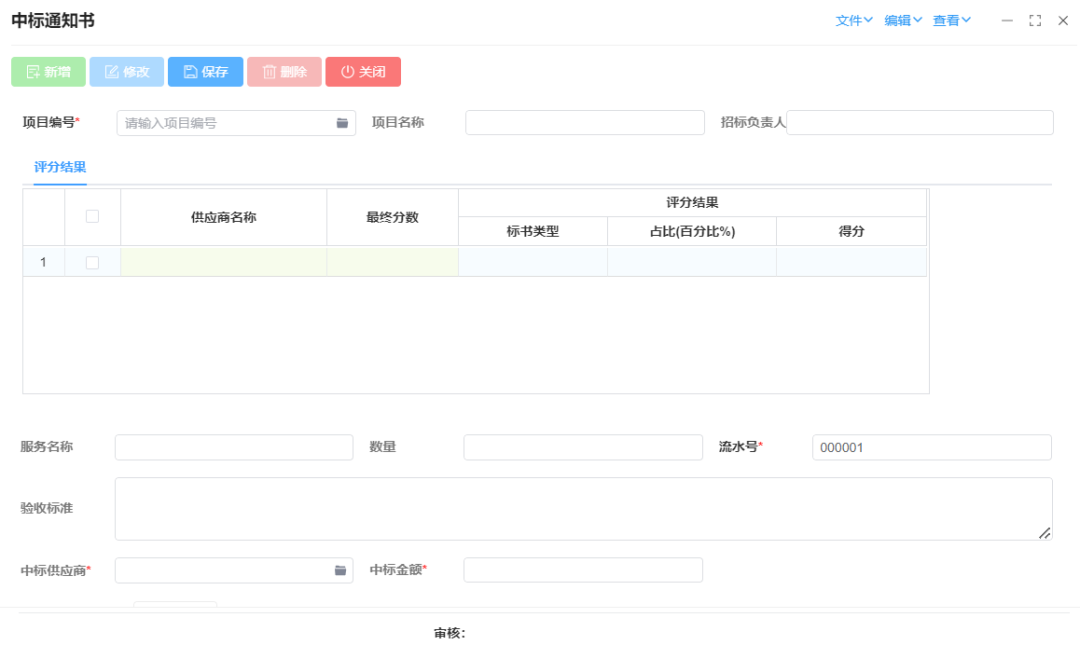This screenshot has height=645, width=1080.
Task: Click row 1 标书类型 cell
Action: coord(533,262)
